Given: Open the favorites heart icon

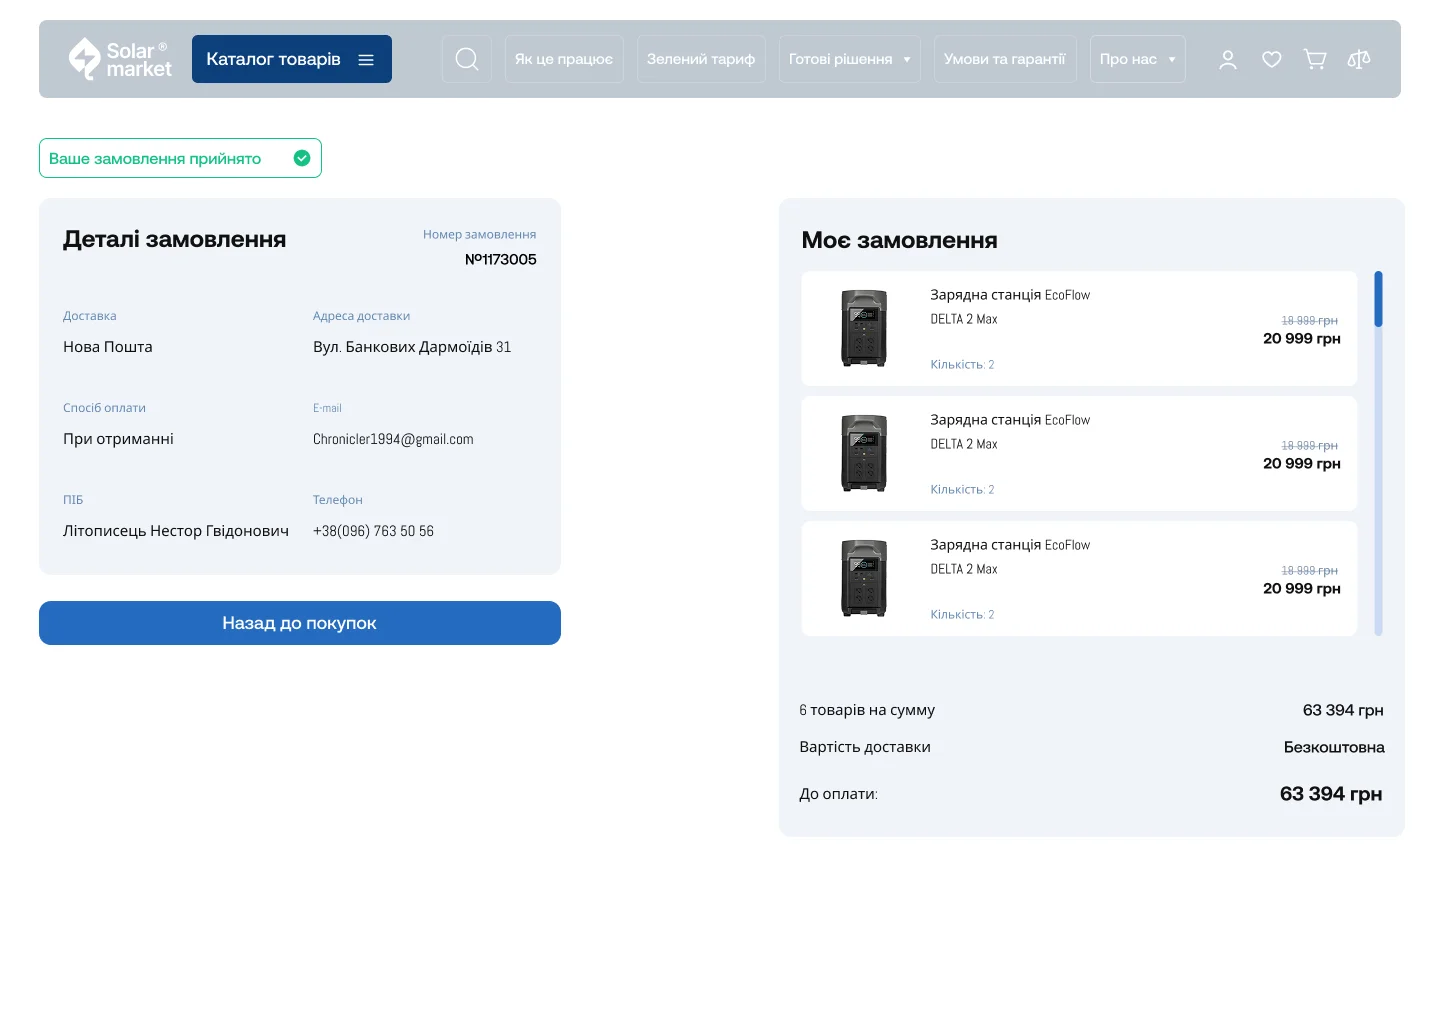Looking at the screenshot, I should click(x=1272, y=60).
